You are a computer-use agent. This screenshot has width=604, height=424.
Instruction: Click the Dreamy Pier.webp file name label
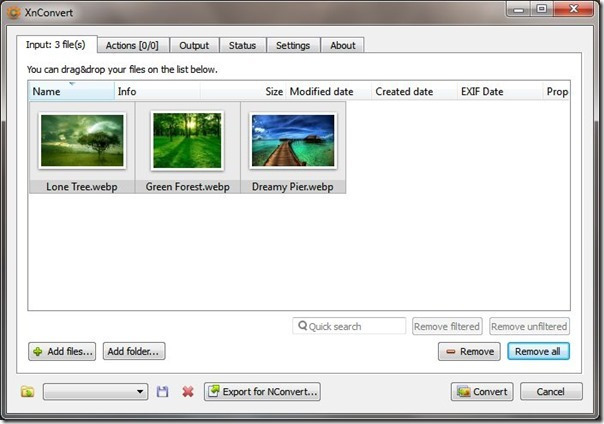click(x=293, y=187)
